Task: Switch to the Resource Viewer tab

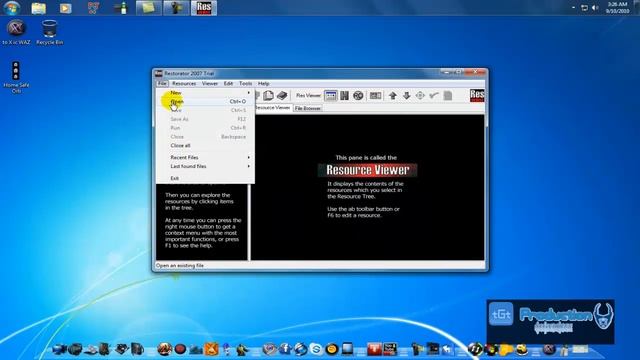Action: coord(272,108)
